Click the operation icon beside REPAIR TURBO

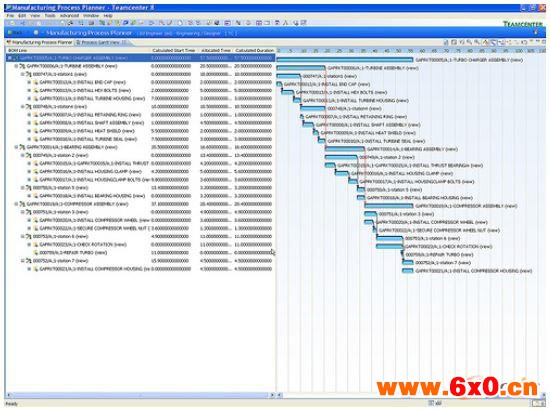click(35, 253)
